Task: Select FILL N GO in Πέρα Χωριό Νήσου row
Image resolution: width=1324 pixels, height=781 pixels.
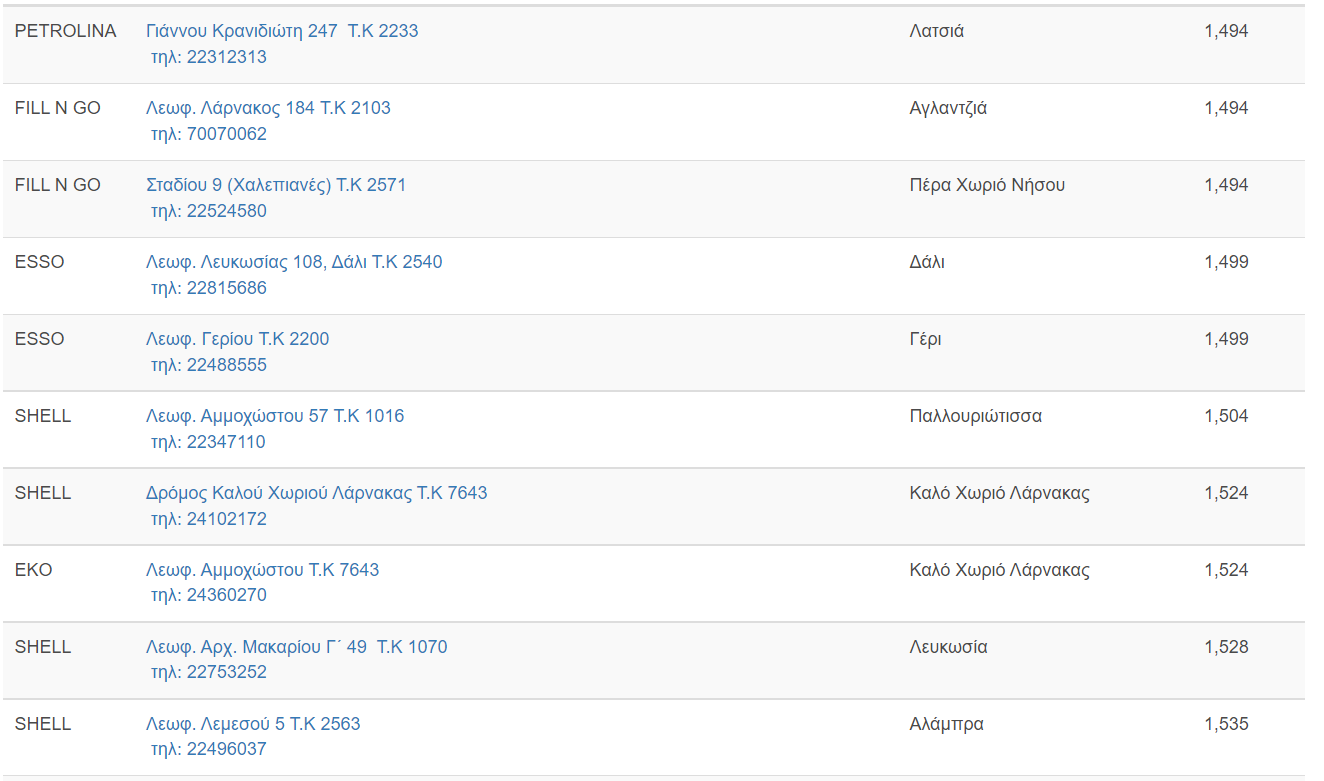Action: (58, 185)
